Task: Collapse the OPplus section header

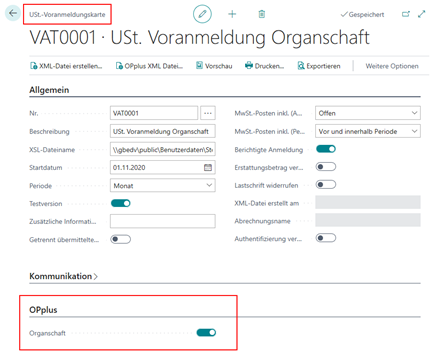Action: tap(43, 310)
